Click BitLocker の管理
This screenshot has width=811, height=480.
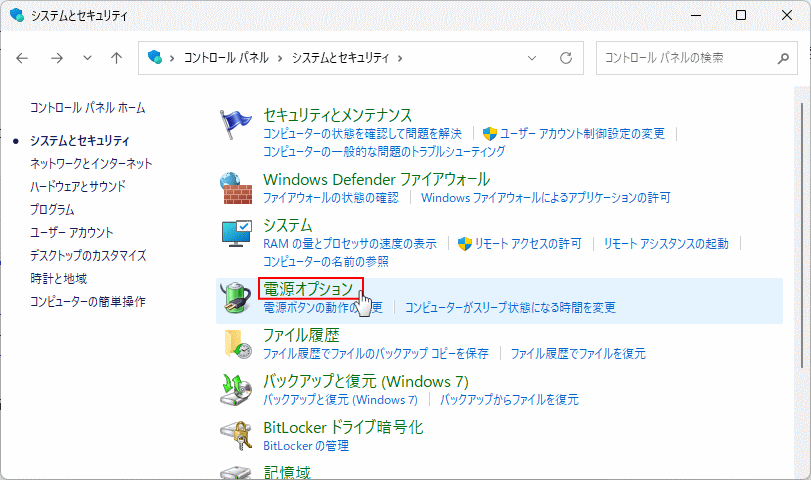point(306,446)
